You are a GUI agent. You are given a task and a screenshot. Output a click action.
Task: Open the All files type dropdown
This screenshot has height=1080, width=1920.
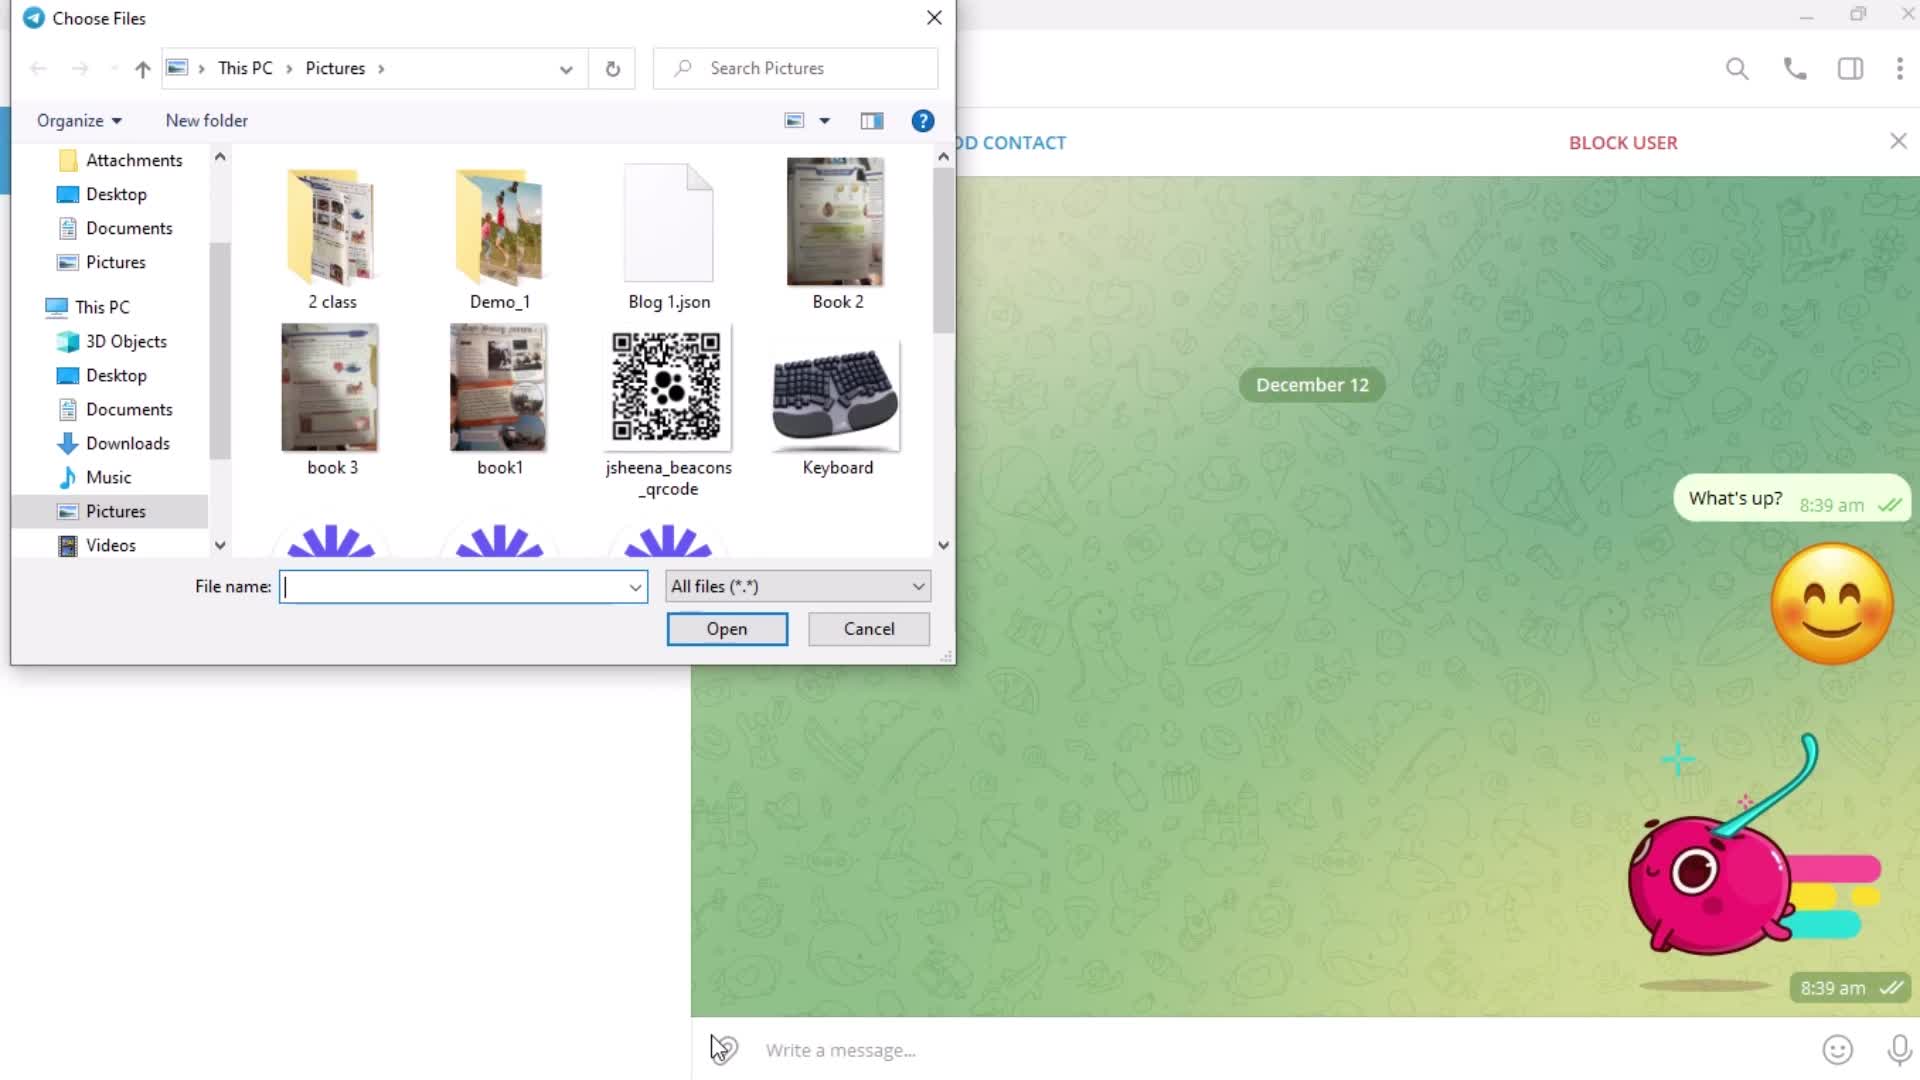point(798,587)
